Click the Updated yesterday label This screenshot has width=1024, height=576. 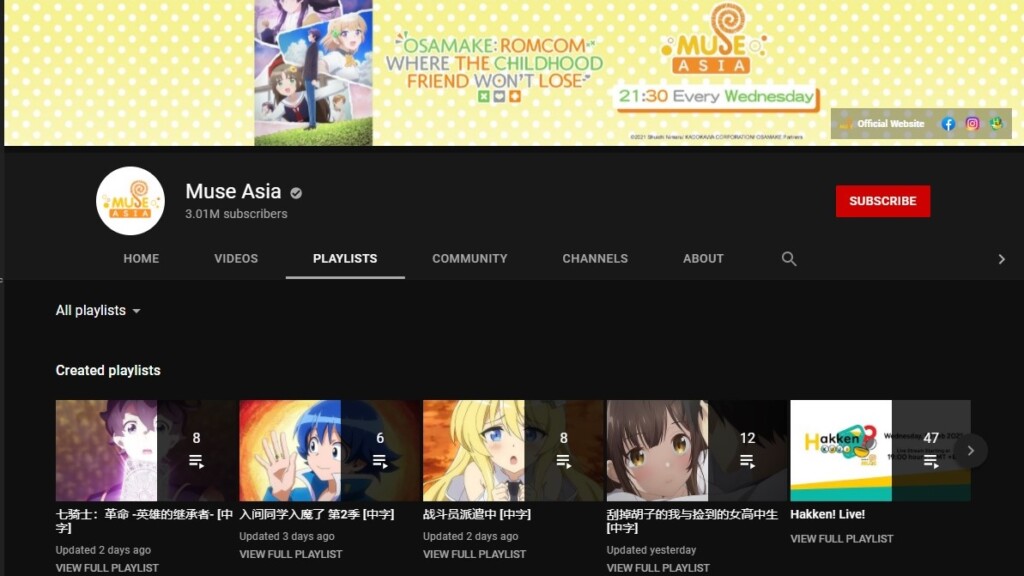click(651, 550)
